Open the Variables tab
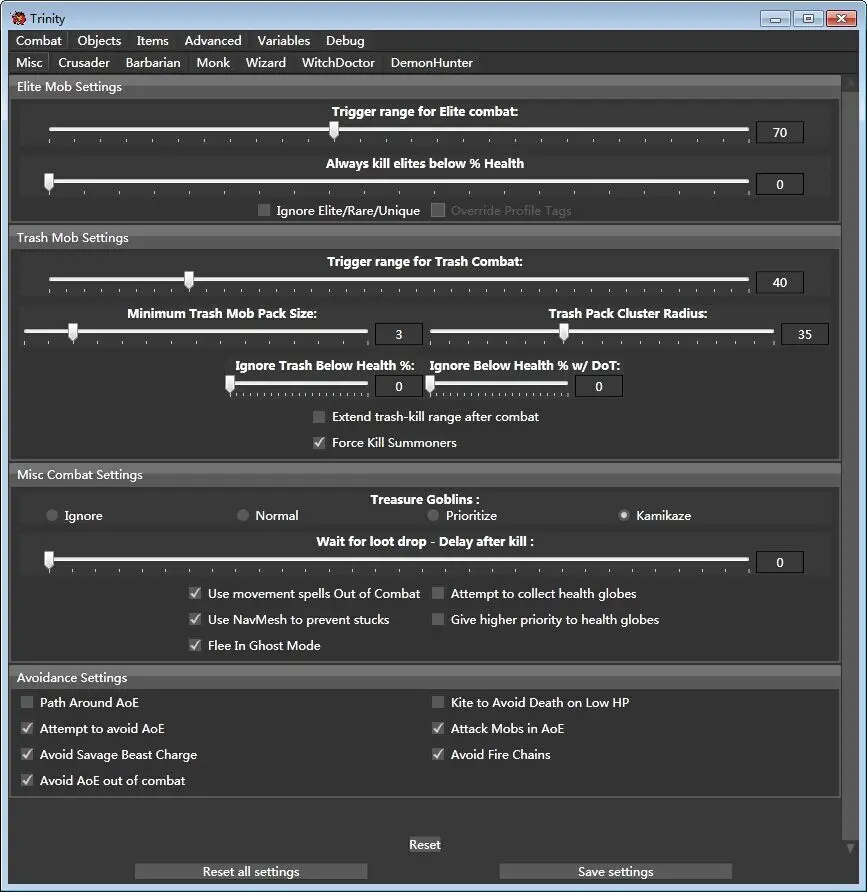Screen dimensions: 867x892 (283, 40)
